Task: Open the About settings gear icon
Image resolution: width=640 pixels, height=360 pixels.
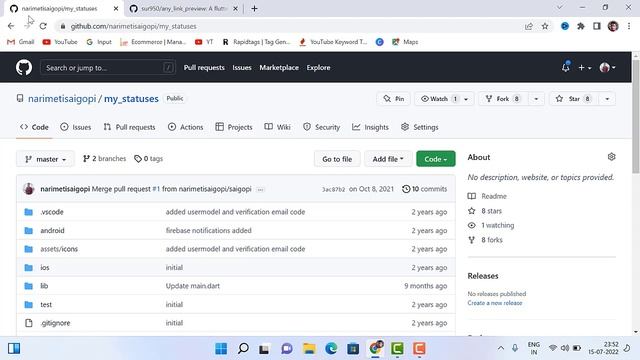Action: [611, 157]
